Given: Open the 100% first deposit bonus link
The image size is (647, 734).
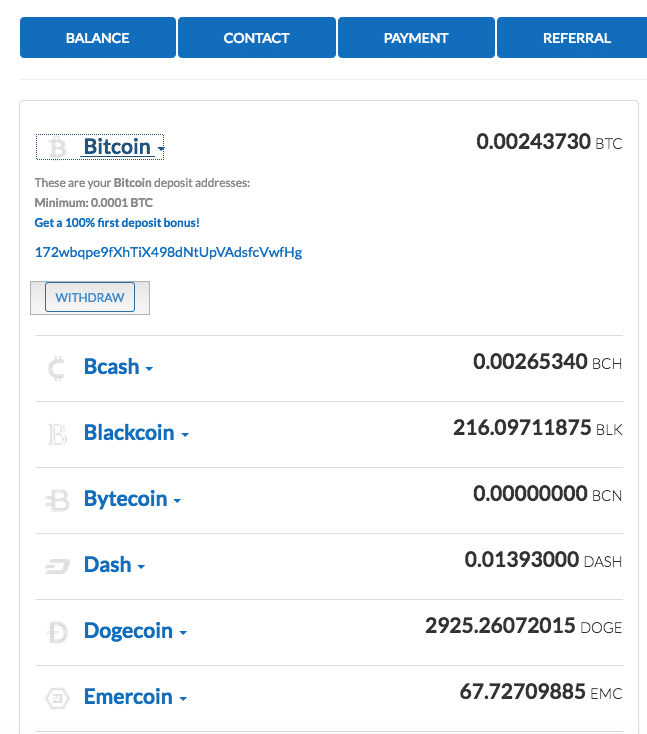Looking at the screenshot, I should [117, 223].
